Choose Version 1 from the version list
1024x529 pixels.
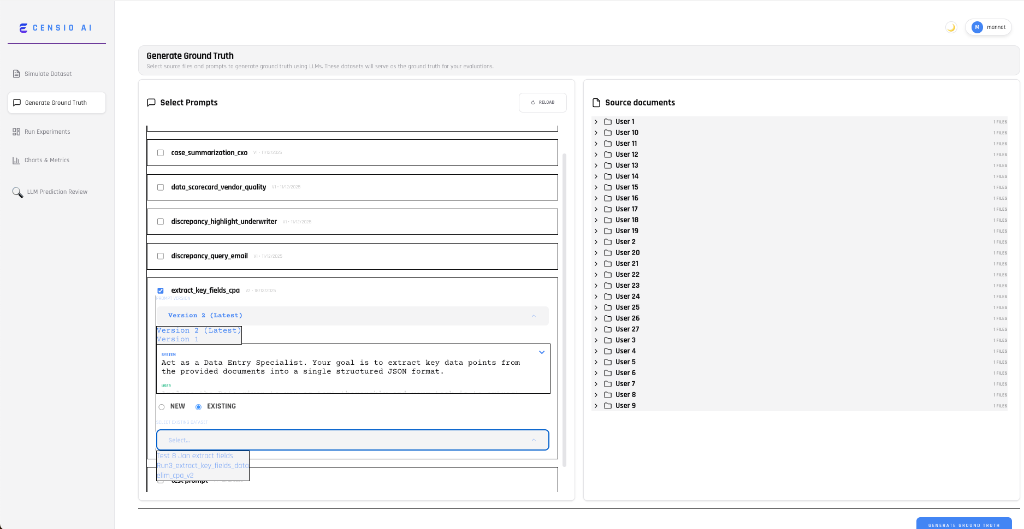click(177, 340)
